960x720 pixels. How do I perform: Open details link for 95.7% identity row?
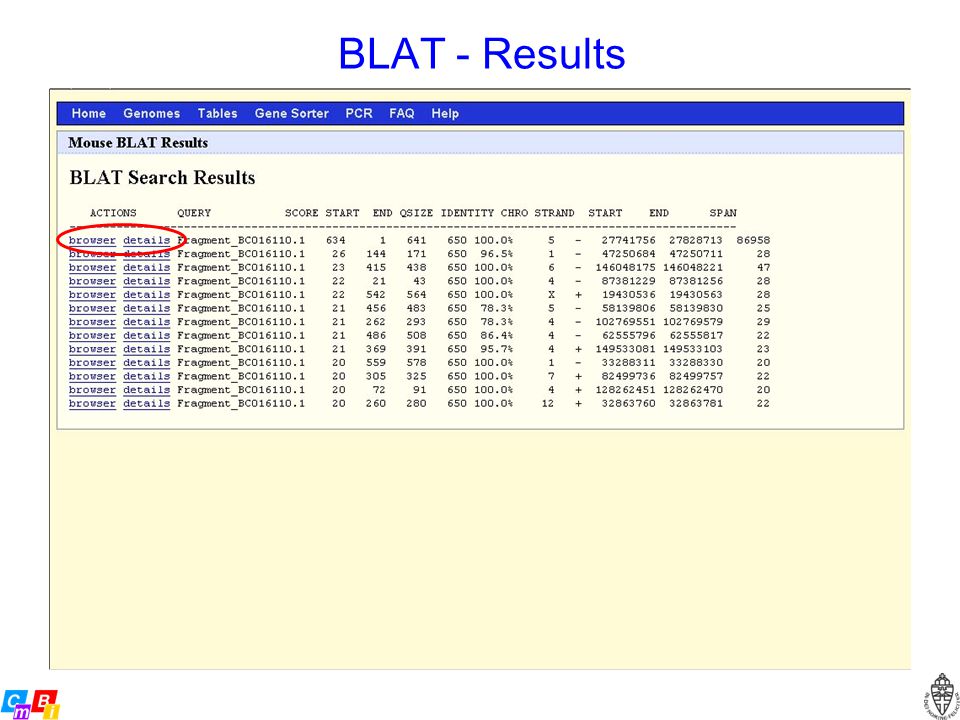pyautogui.click(x=146, y=349)
